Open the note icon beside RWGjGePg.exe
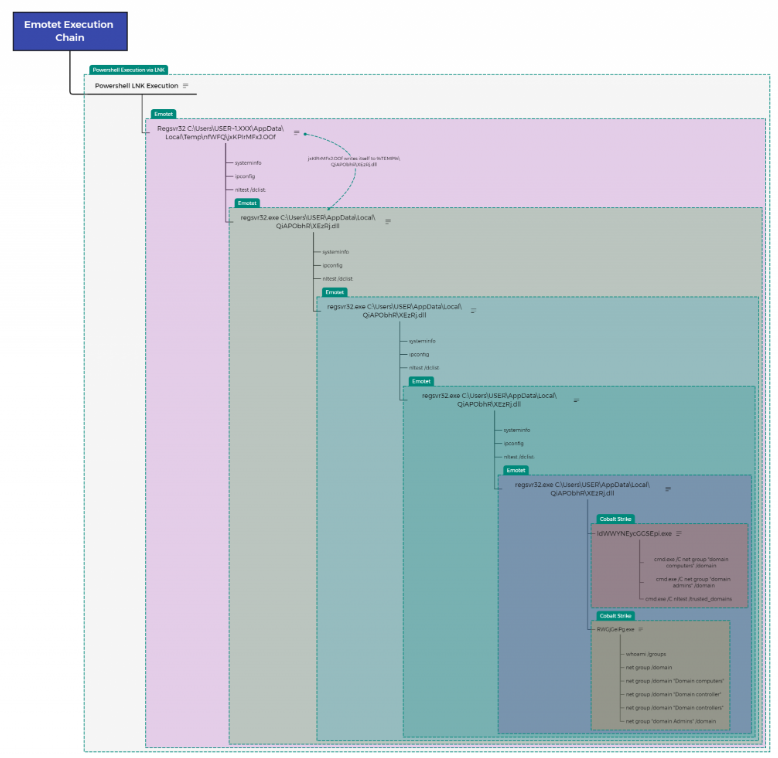 (641, 630)
